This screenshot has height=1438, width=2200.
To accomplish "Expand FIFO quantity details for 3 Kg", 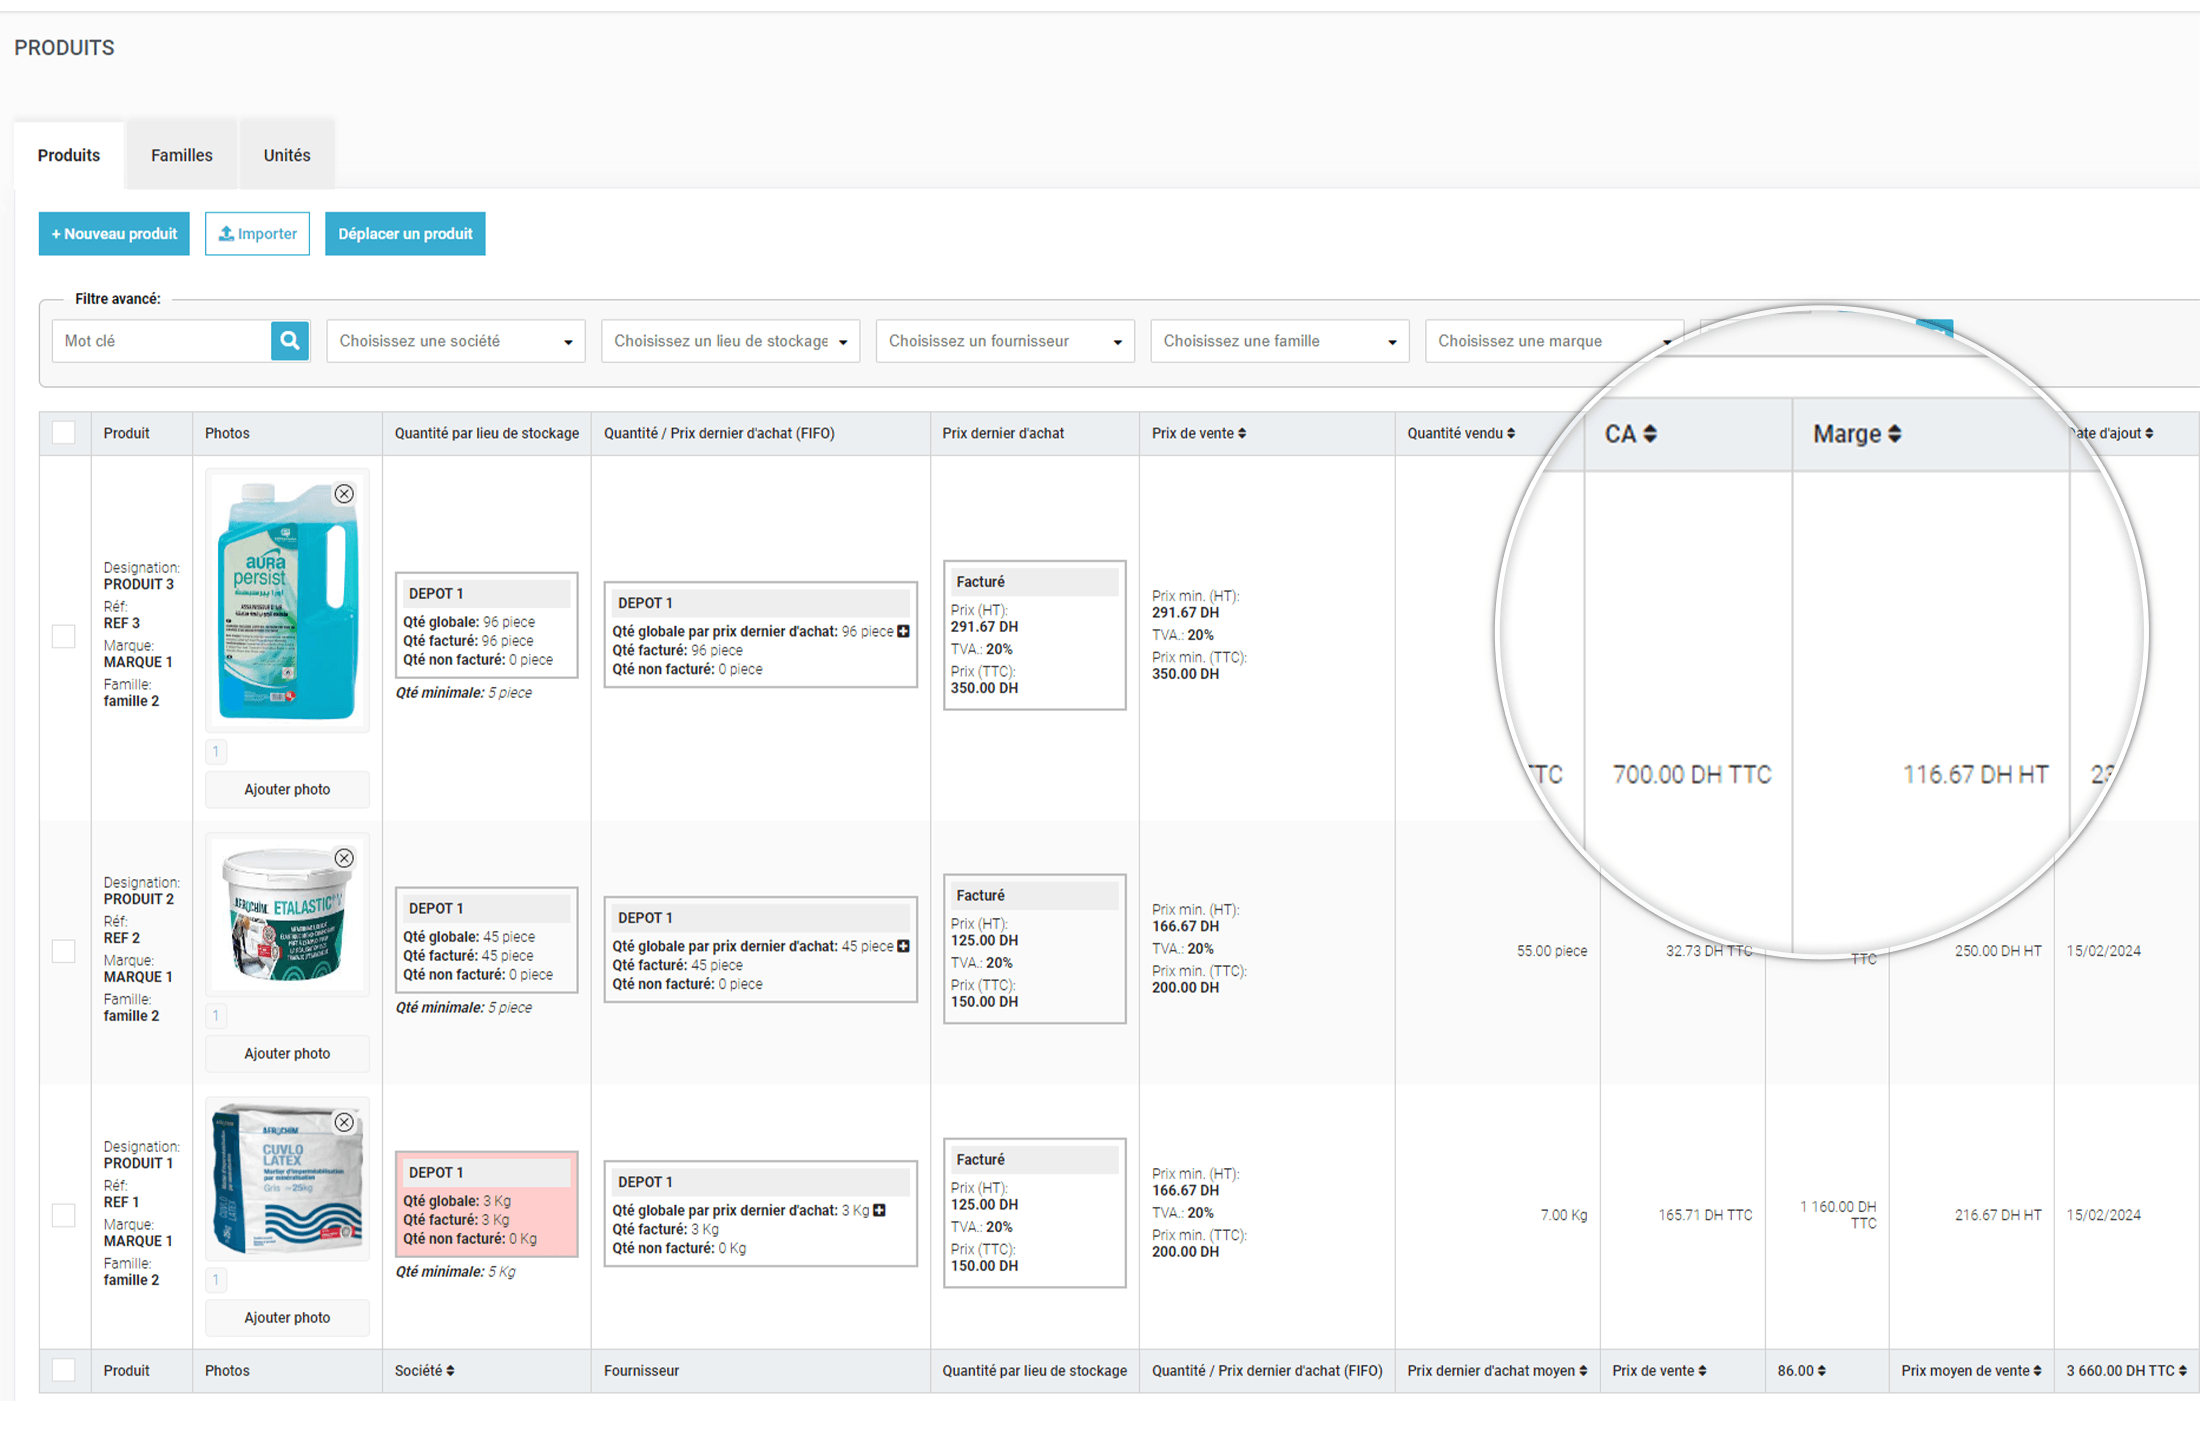I will (880, 1210).
